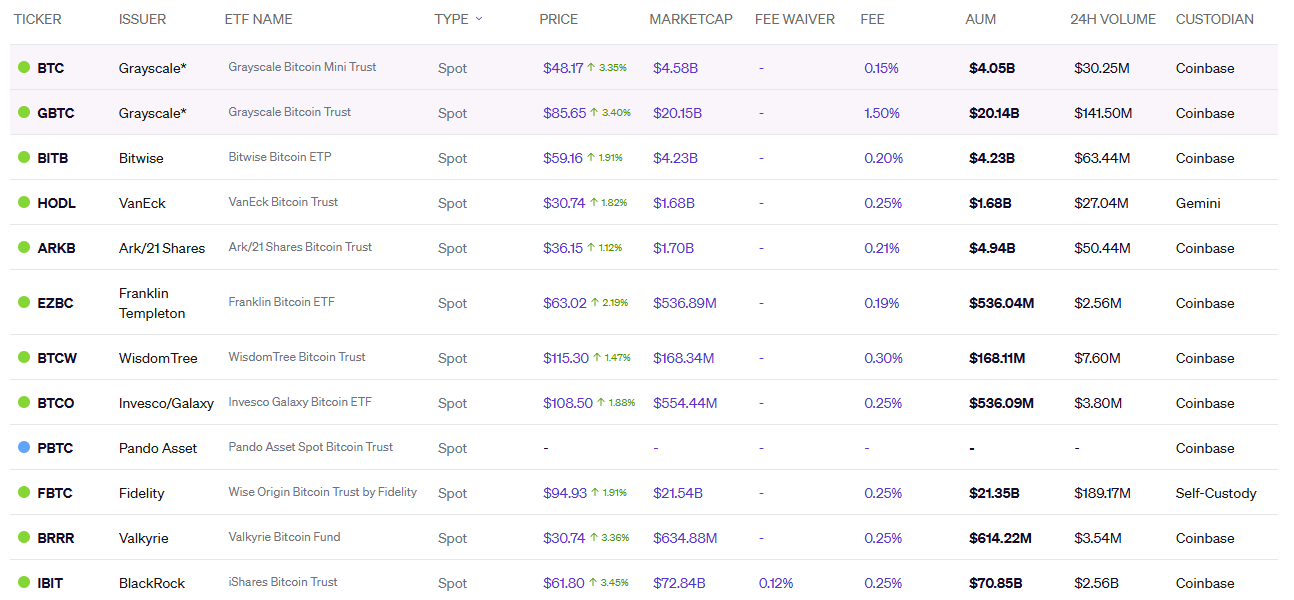Viewport: 1294px width, 600px height.
Task: Click the green dot next to IBIT
Action: tap(24, 583)
